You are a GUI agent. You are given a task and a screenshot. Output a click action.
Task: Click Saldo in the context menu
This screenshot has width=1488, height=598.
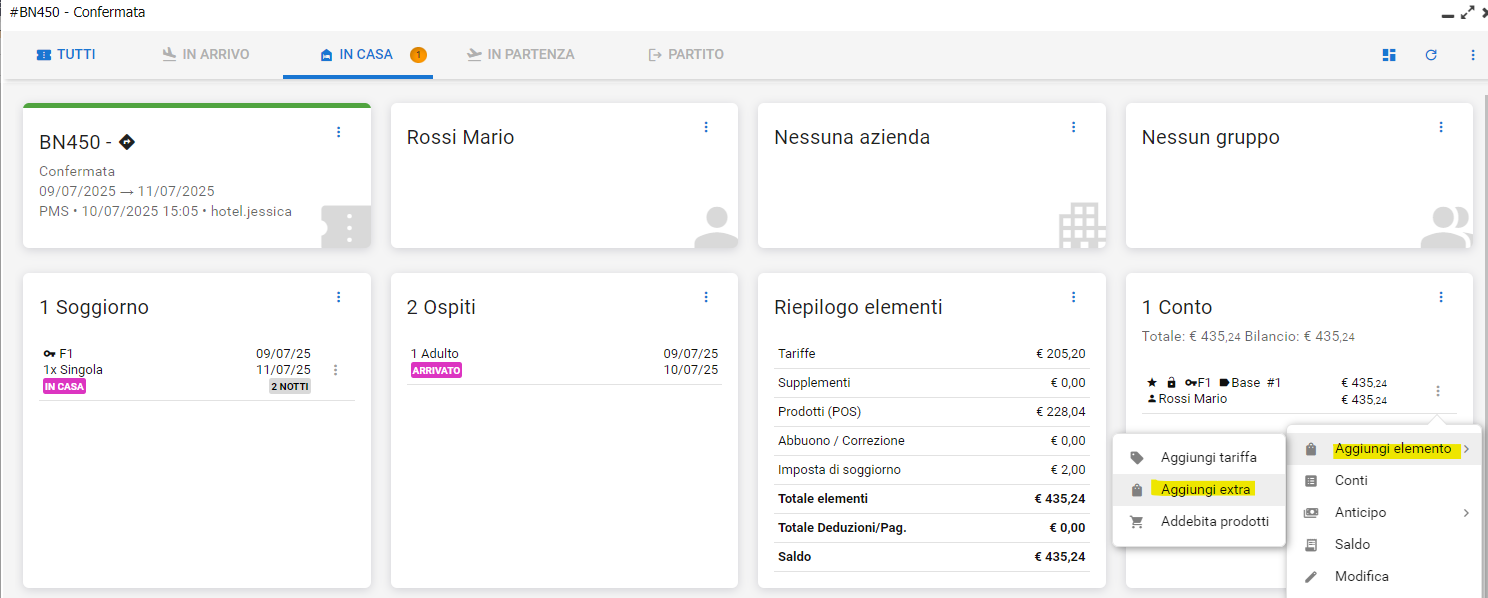click(1352, 544)
